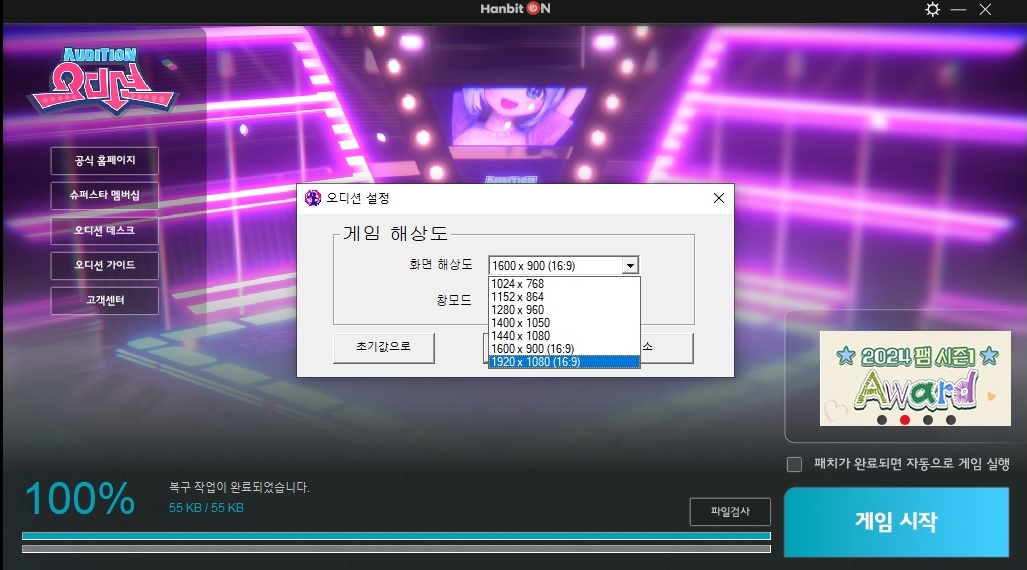Open 공식 홈페이지 link

pyautogui.click(x=105, y=161)
